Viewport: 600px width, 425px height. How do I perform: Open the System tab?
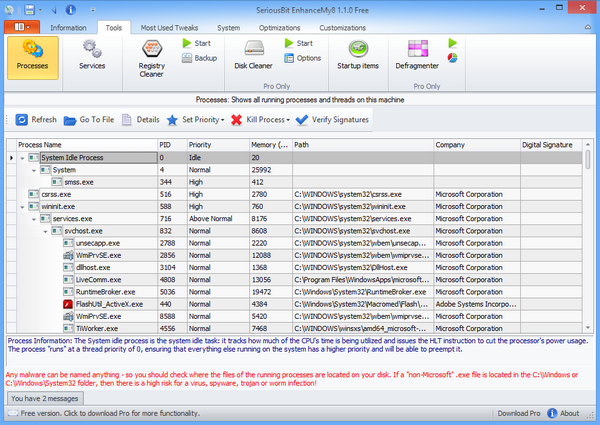click(x=228, y=28)
